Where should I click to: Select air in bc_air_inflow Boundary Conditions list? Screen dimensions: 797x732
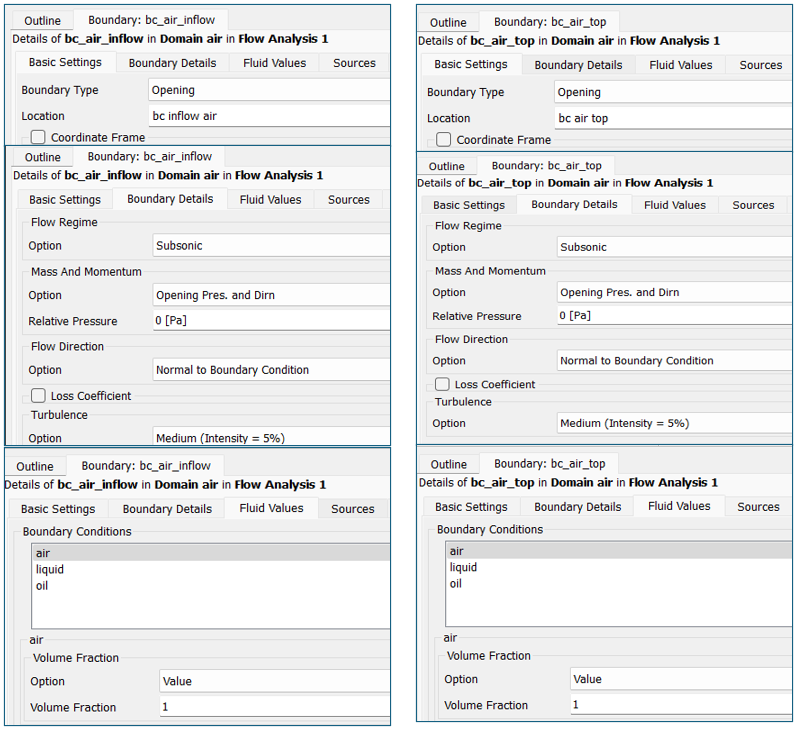coord(210,553)
